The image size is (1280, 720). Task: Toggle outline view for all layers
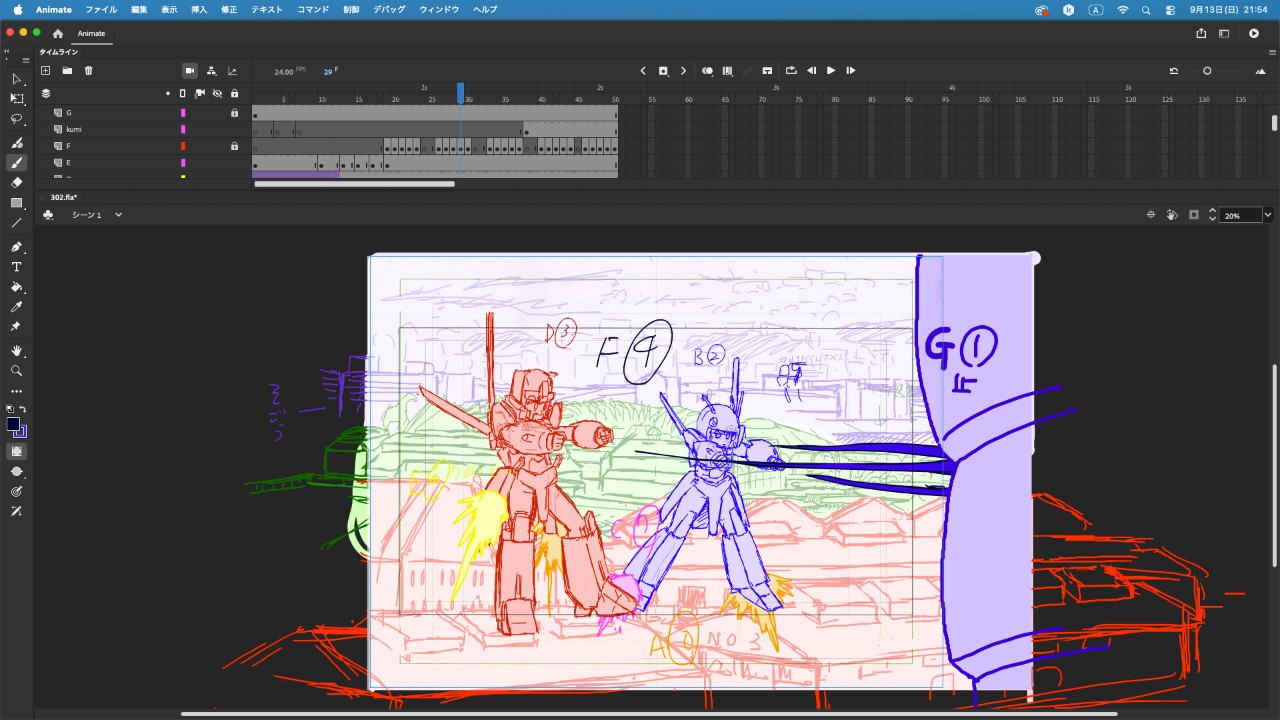coord(183,93)
